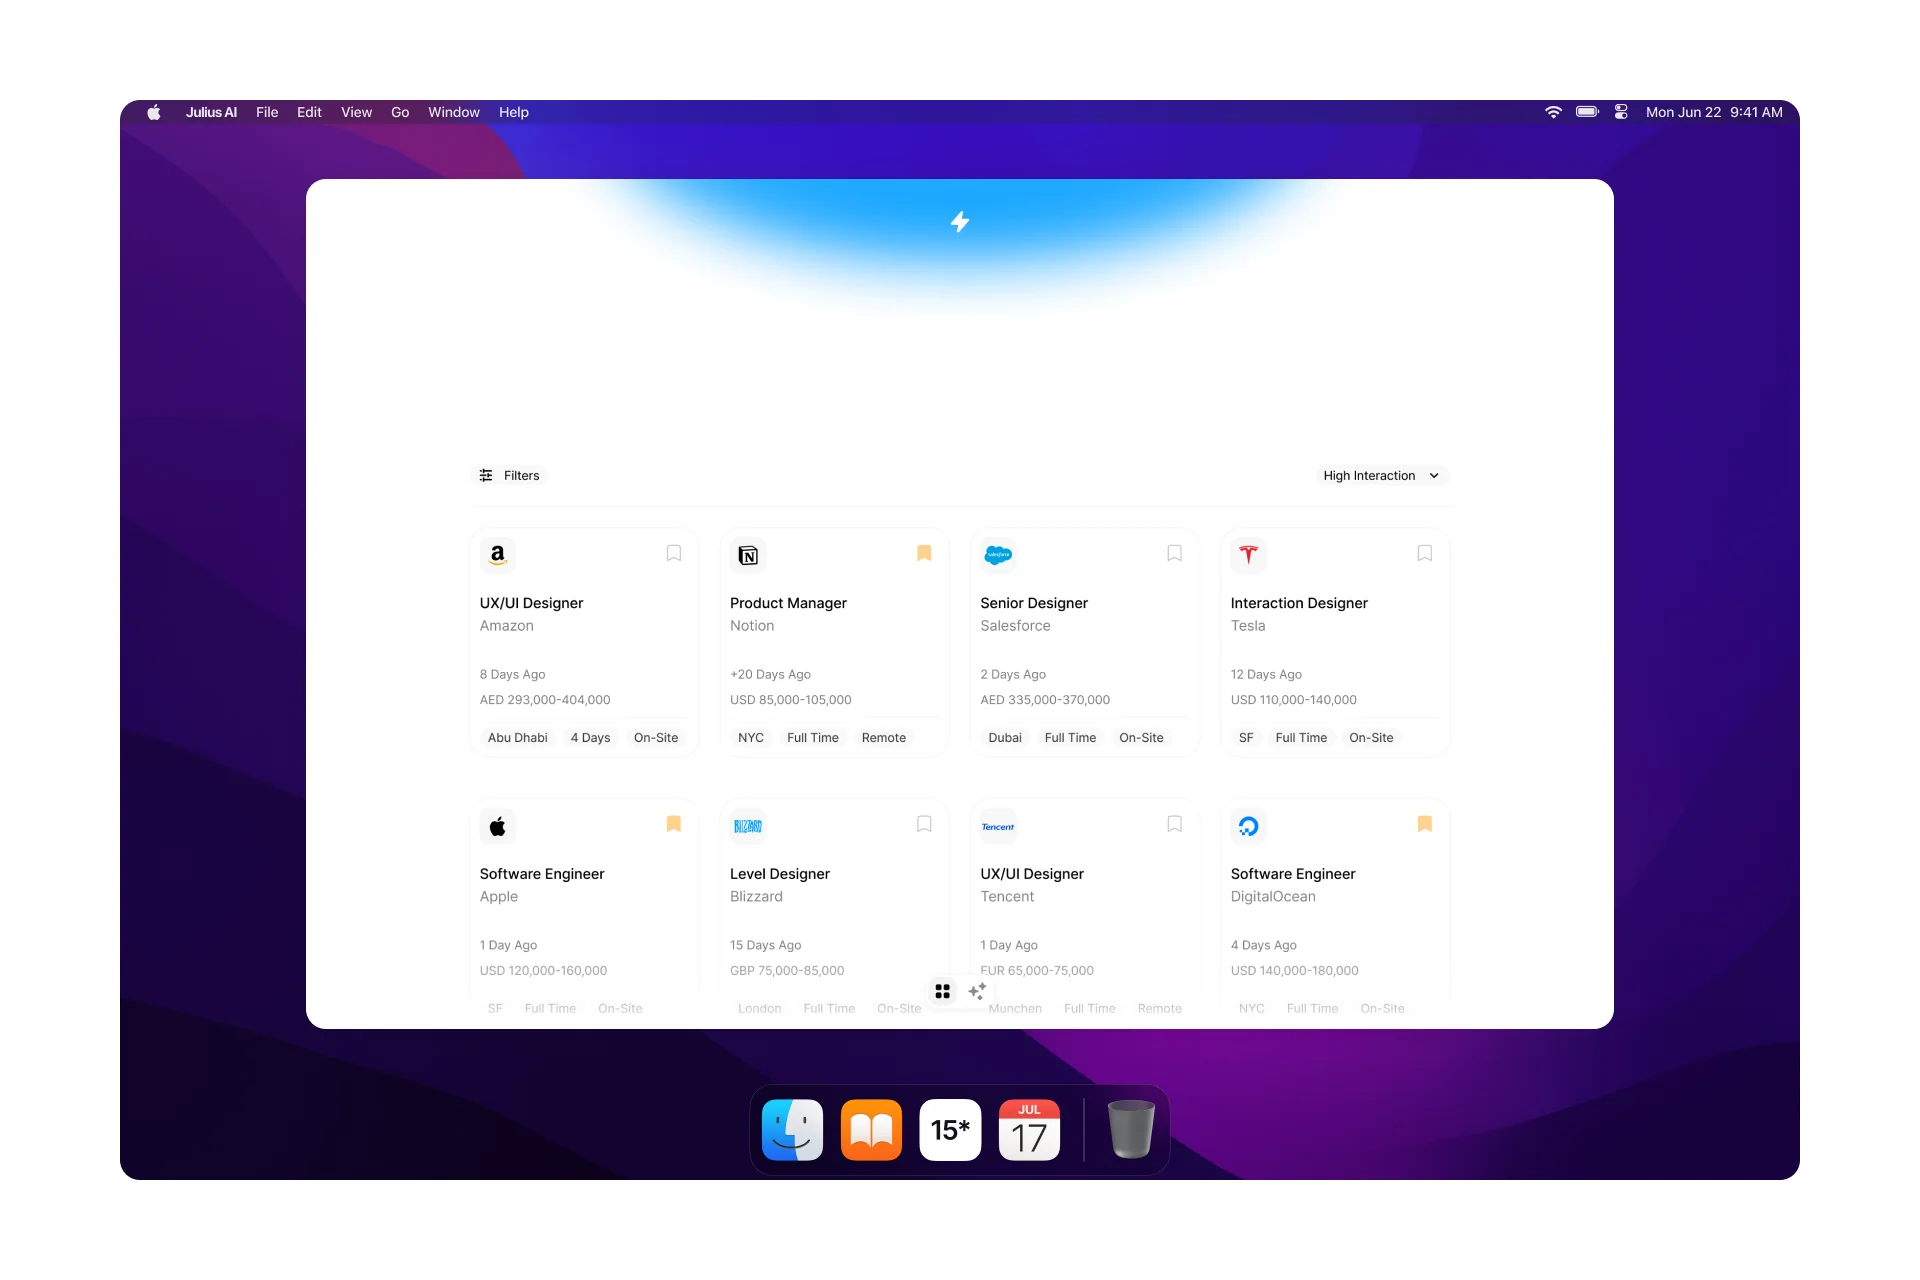Open Books app from the dock

871,1130
